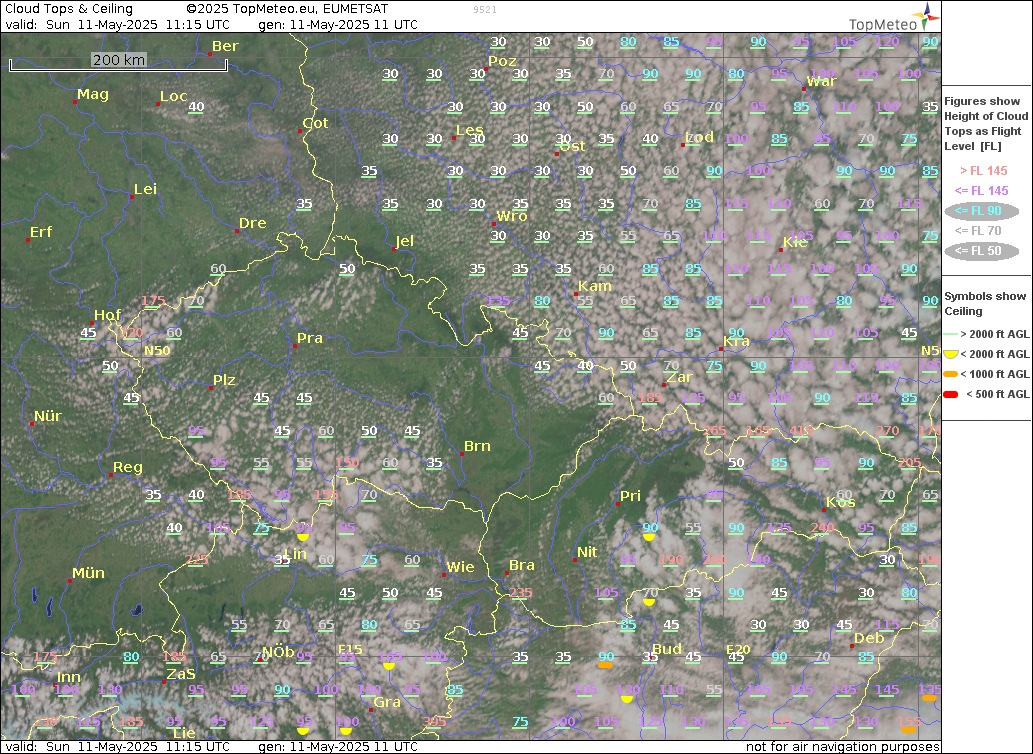Click the 'Bra' city label

tap(522, 565)
